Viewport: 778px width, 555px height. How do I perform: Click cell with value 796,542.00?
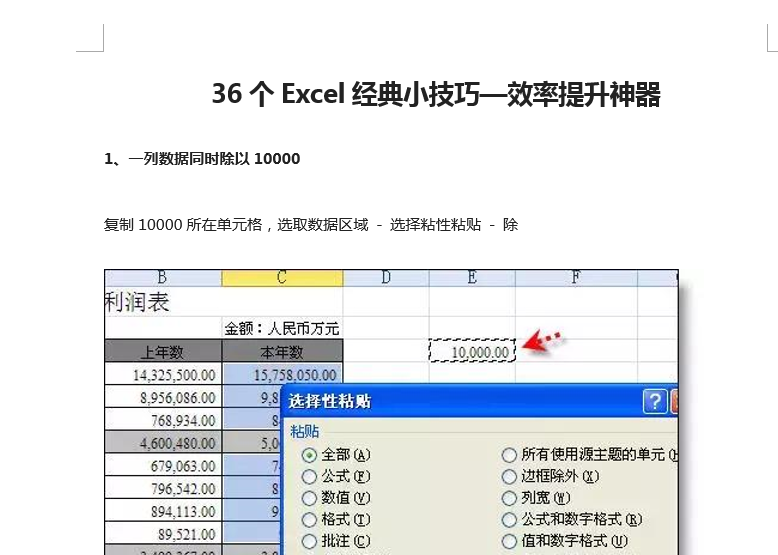click(163, 488)
